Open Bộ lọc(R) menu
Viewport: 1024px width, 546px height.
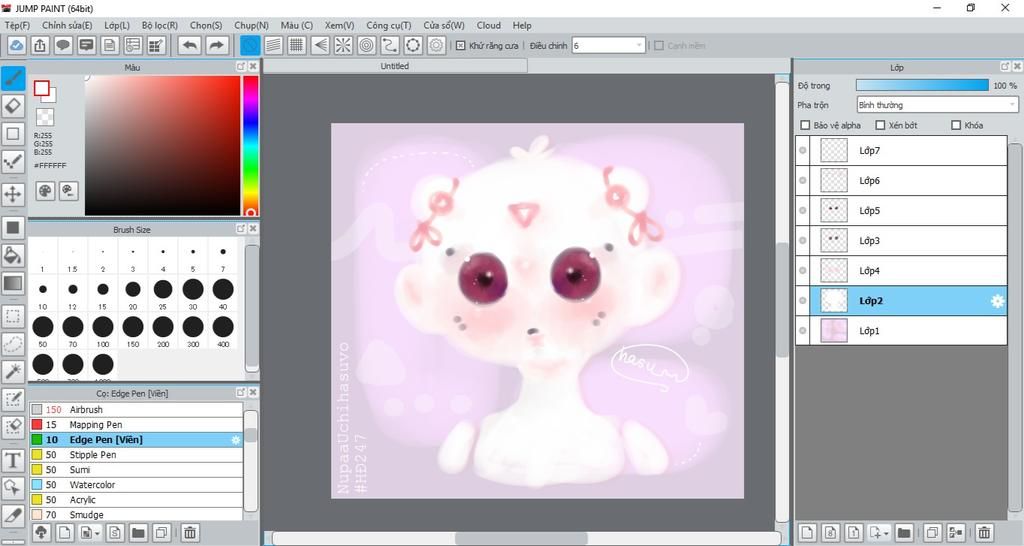click(160, 25)
